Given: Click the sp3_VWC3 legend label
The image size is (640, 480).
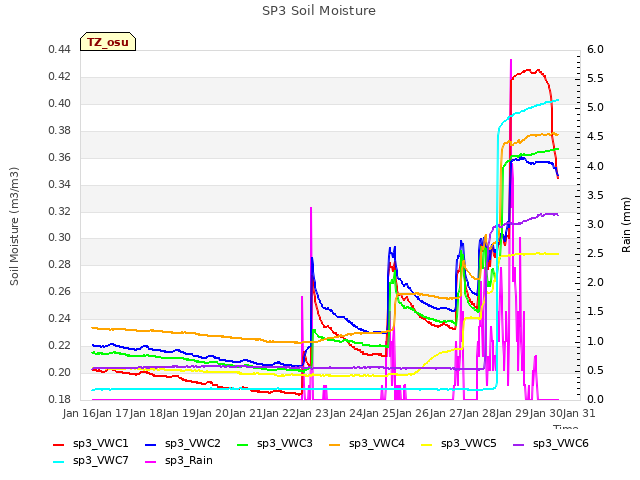Looking at the screenshot, I should pyautogui.click(x=284, y=443).
